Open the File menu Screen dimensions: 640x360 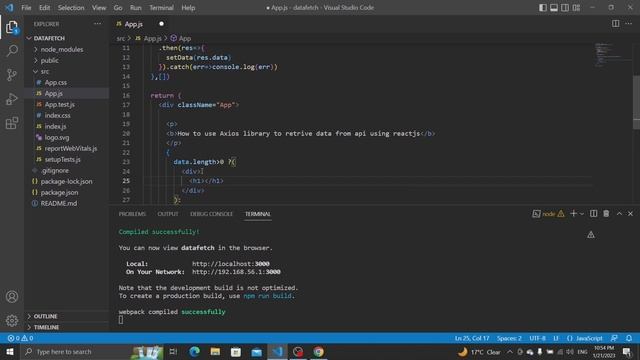click(x=26, y=8)
